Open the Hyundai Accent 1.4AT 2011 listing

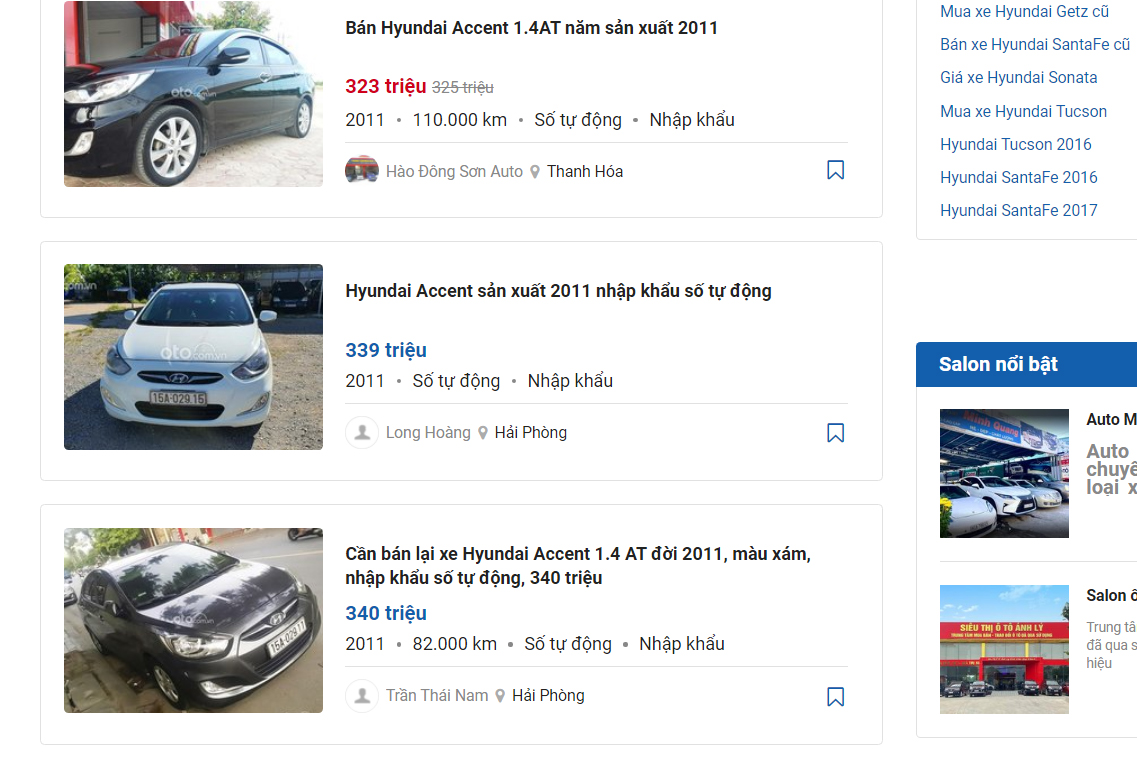pyautogui.click(x=528, y=28)
